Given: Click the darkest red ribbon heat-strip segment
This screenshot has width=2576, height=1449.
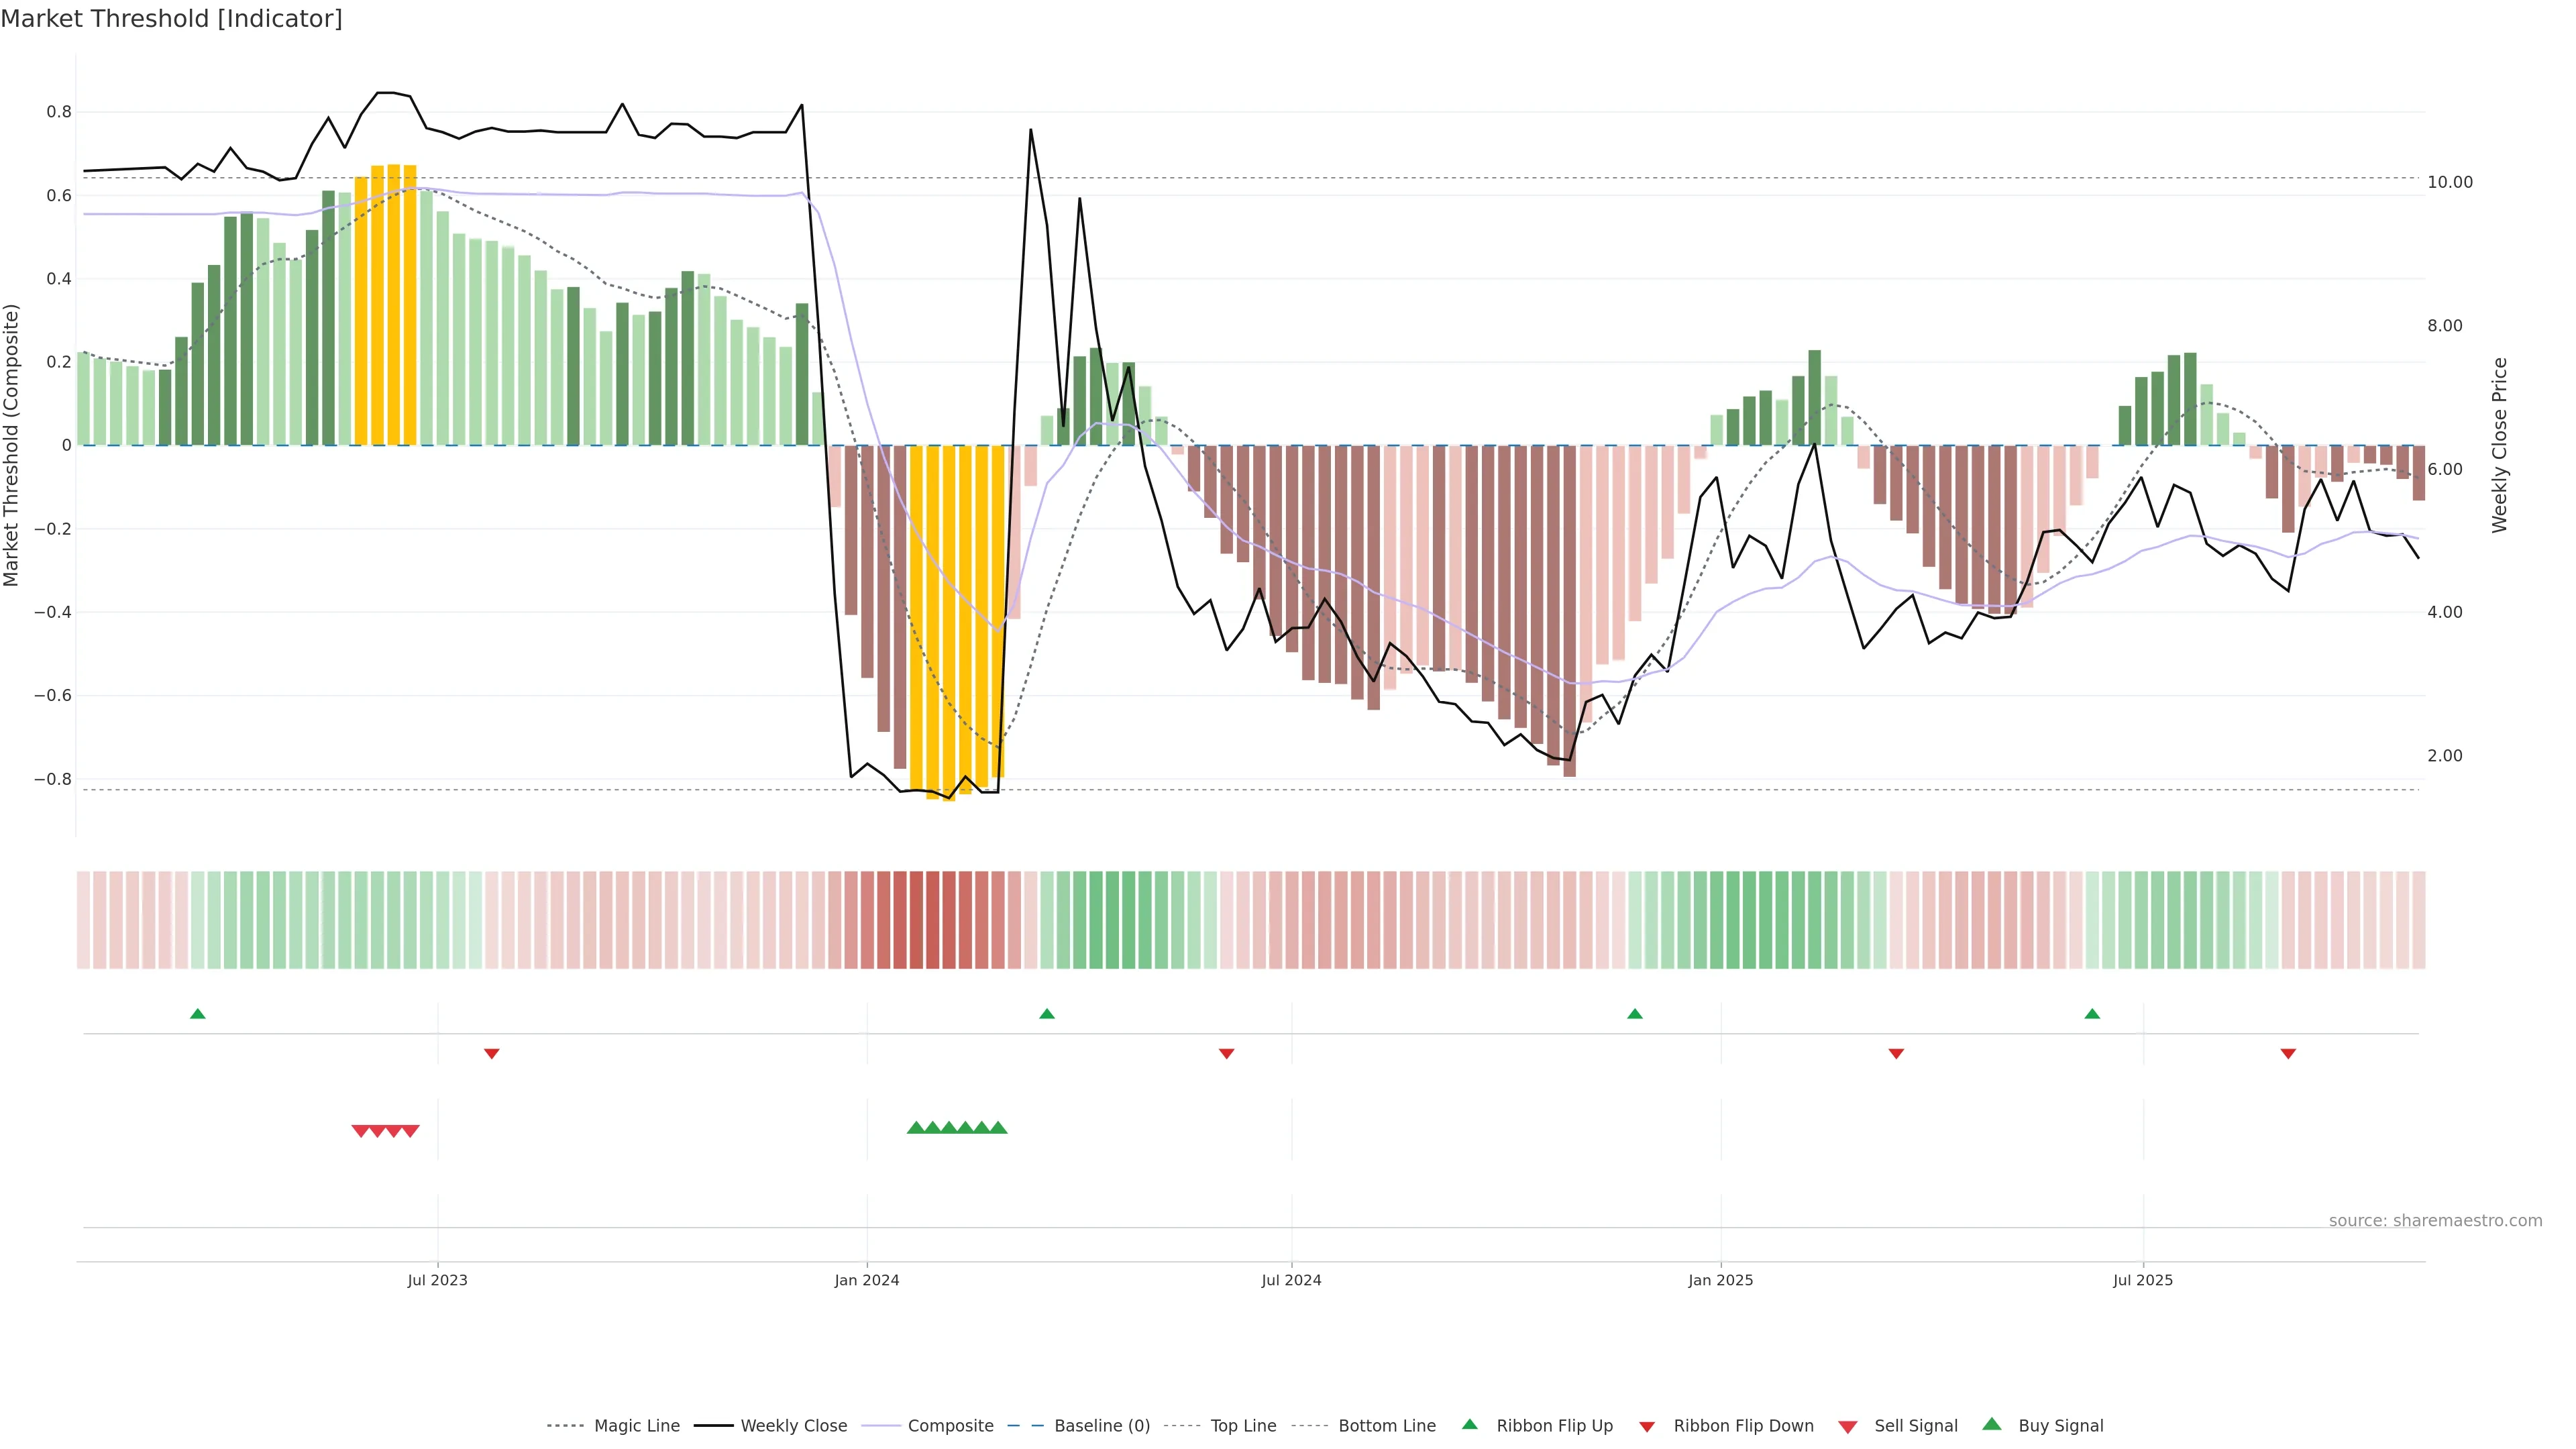Looking at the screenshot, I should (916, 920).
